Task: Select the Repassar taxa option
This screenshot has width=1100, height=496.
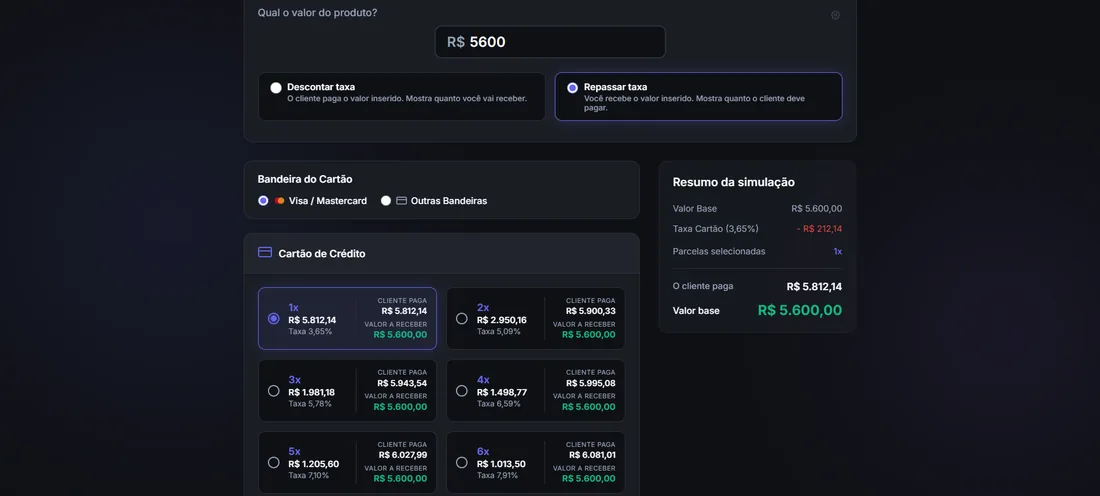Action: pyautogui.click(x=699, y=96)
